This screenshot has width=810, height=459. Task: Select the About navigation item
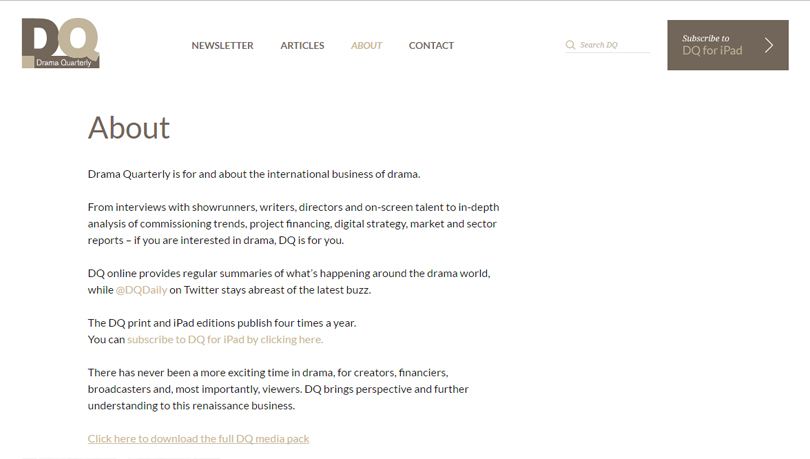[x=366, y=45]
